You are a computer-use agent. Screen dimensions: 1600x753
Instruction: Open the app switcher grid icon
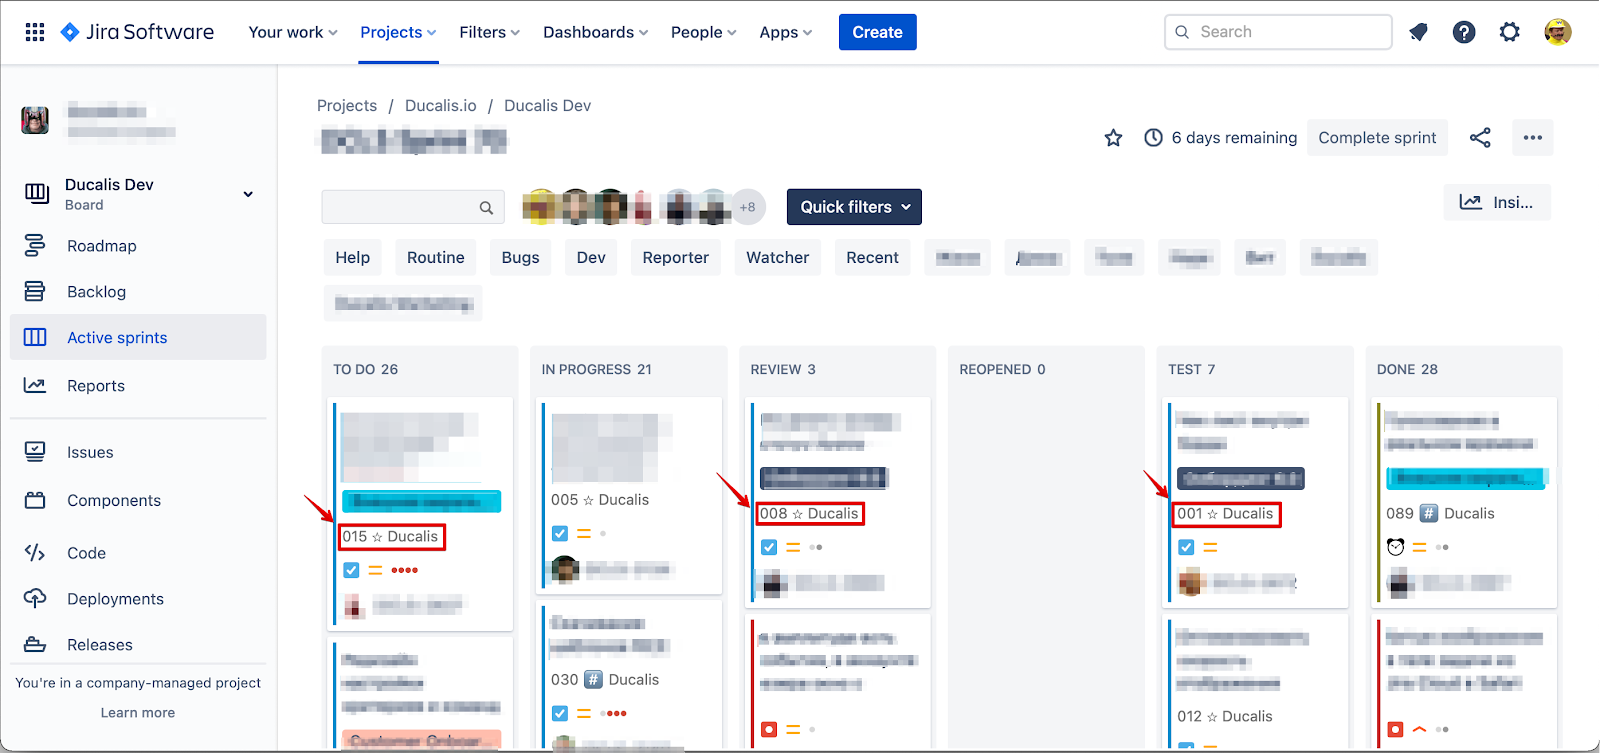pyautogui.click(x=35, y=32)
